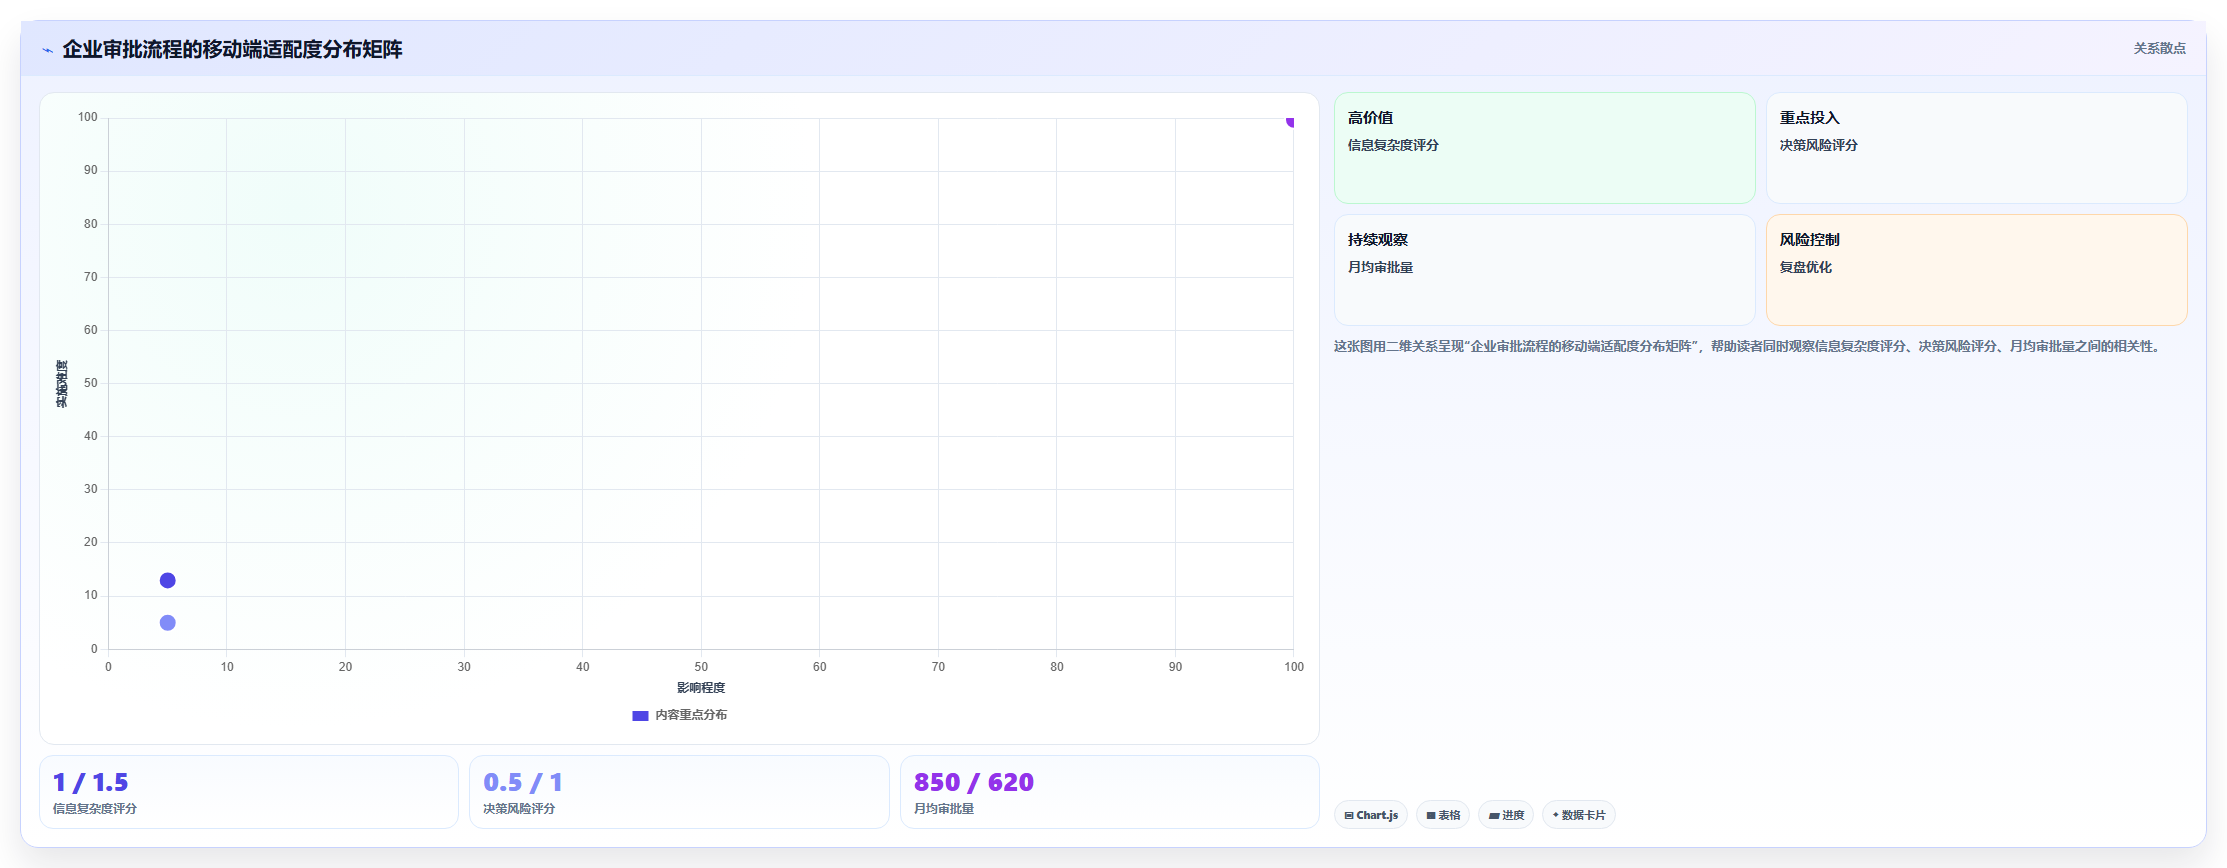The width and height of the screenshot is (2227, 868).
Task: Open the 风险控制 quadrant card
Action: tap(1976, 270)
